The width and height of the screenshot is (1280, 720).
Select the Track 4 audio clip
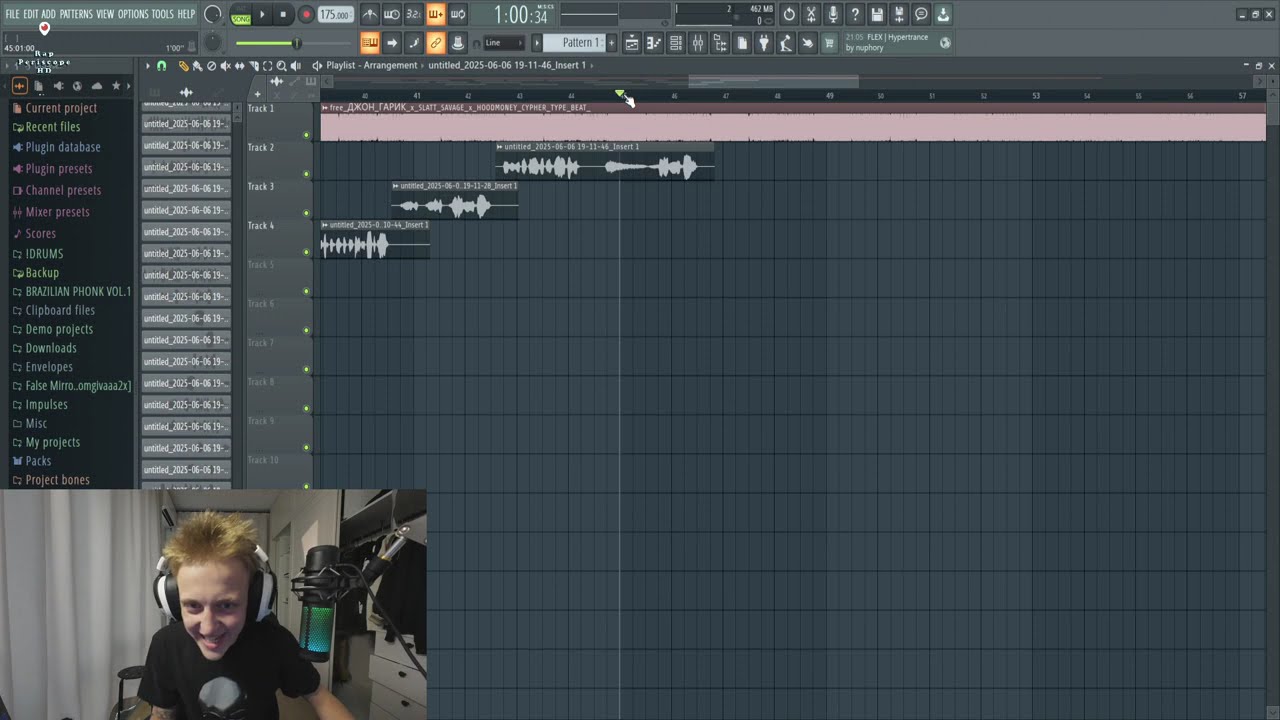(x=375, y=240)
